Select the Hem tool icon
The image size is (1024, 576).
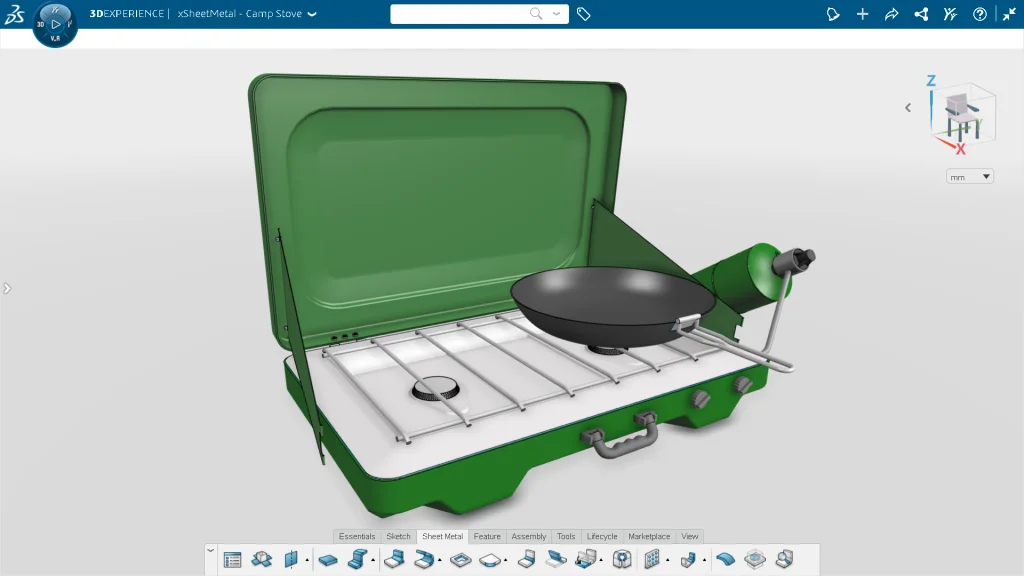point(423,560)
